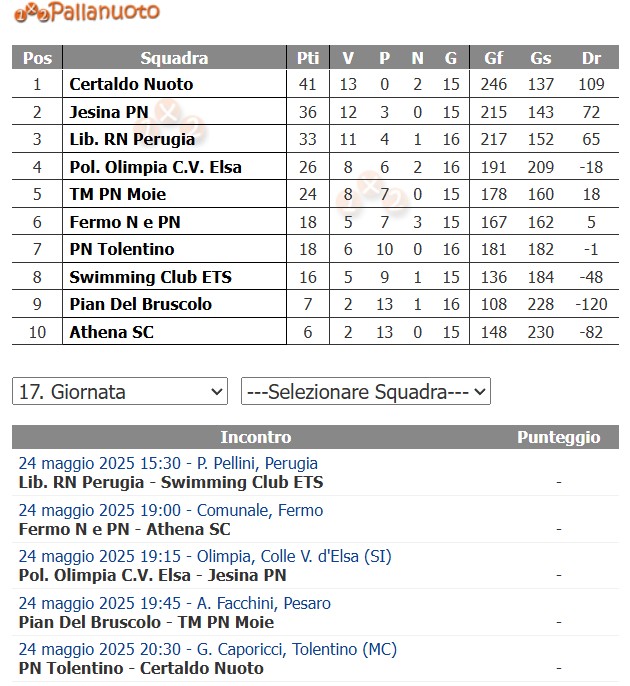Image resolution: width=630 pixels, height=686 pixels.
Task: Select Jesina PN in the standings table
Action: click(x=109, y=112)
